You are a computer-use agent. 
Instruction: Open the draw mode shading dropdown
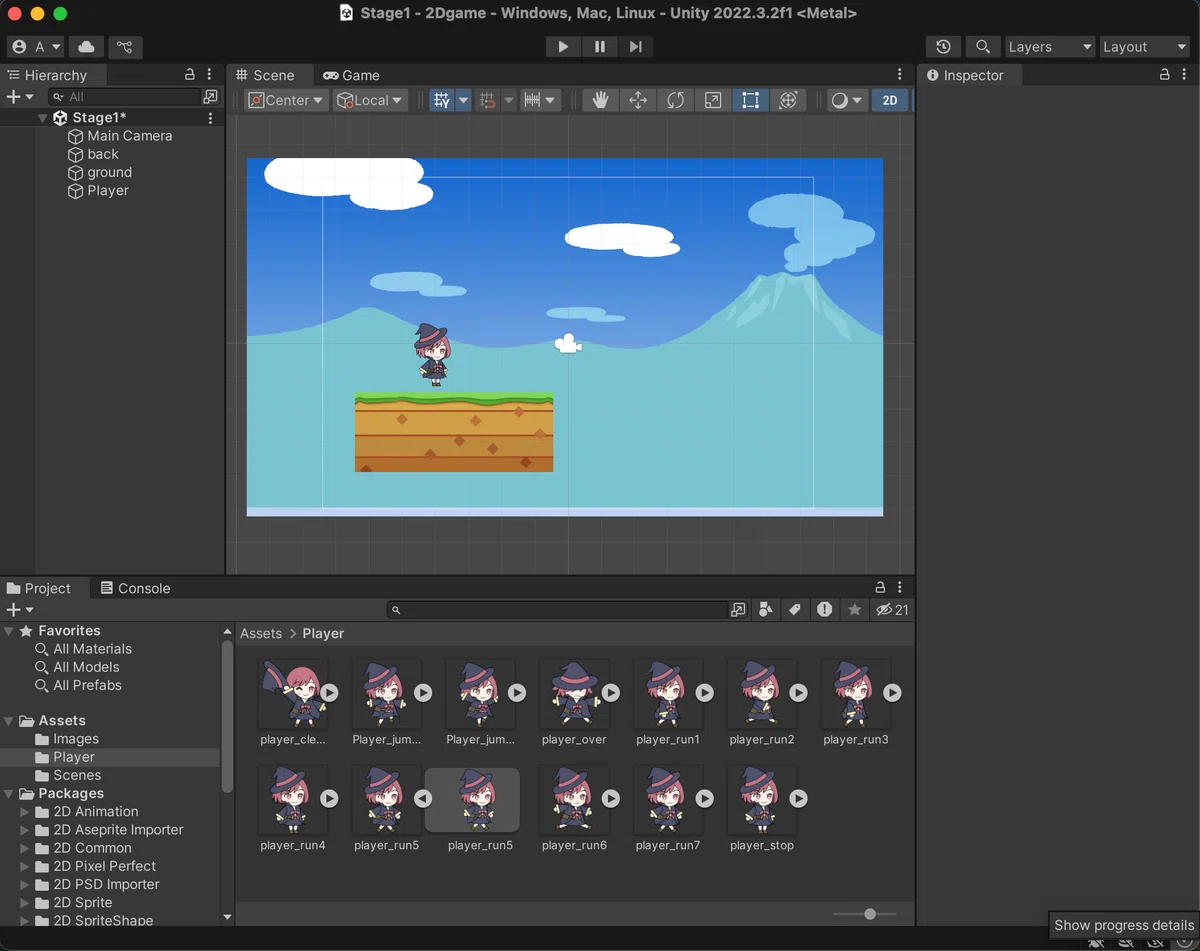click(x=848, y=100)
